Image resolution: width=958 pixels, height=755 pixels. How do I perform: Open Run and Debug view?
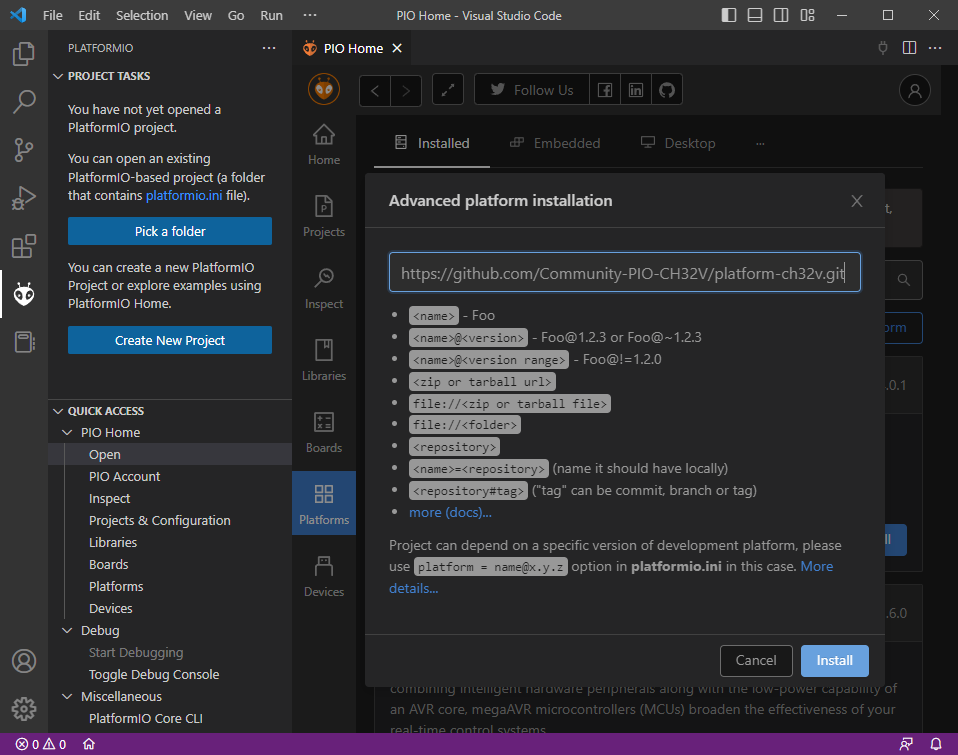point(24,198)
